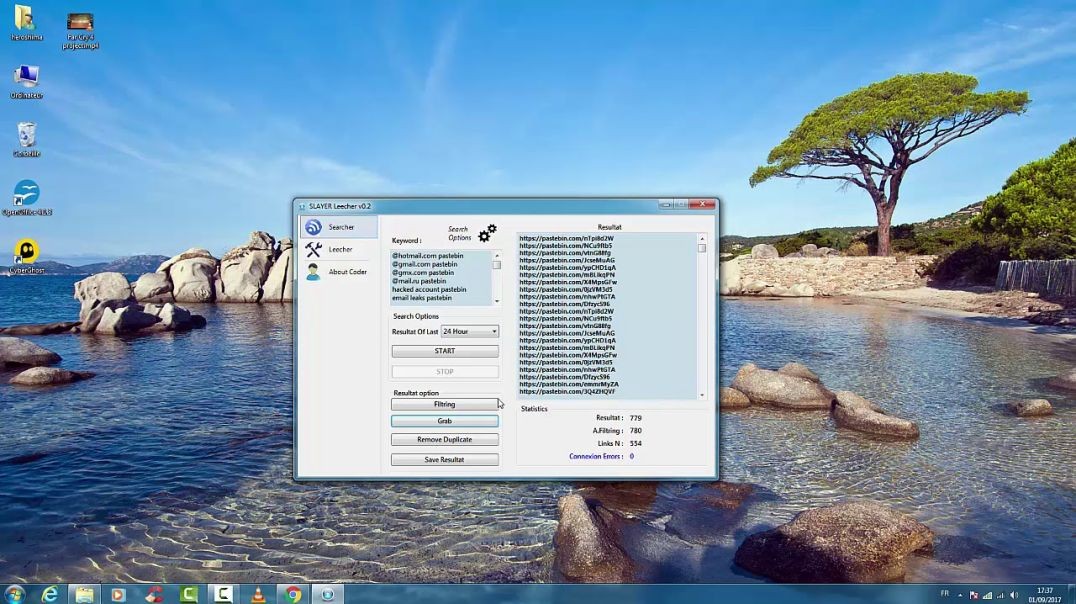Click the "Connexion Errors :" label
The width and height of the screenshot is (1076, 604).
click(x=596, y=456)
